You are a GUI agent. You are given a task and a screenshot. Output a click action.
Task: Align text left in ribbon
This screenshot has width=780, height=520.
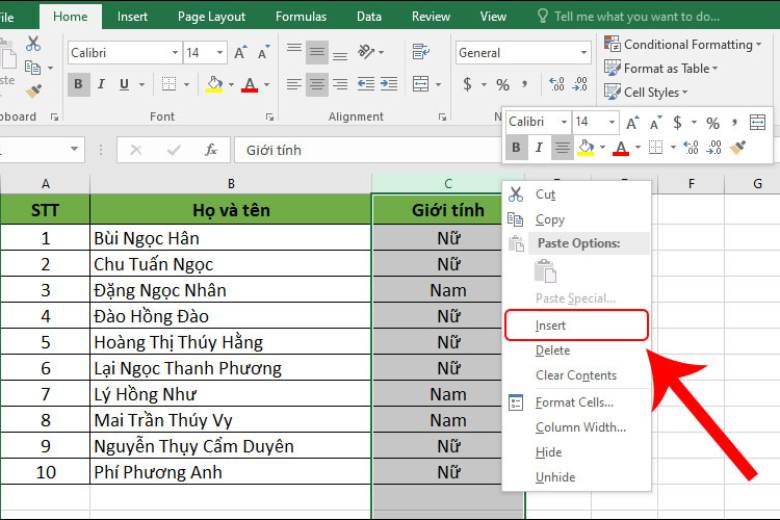[x=294, y=84]
